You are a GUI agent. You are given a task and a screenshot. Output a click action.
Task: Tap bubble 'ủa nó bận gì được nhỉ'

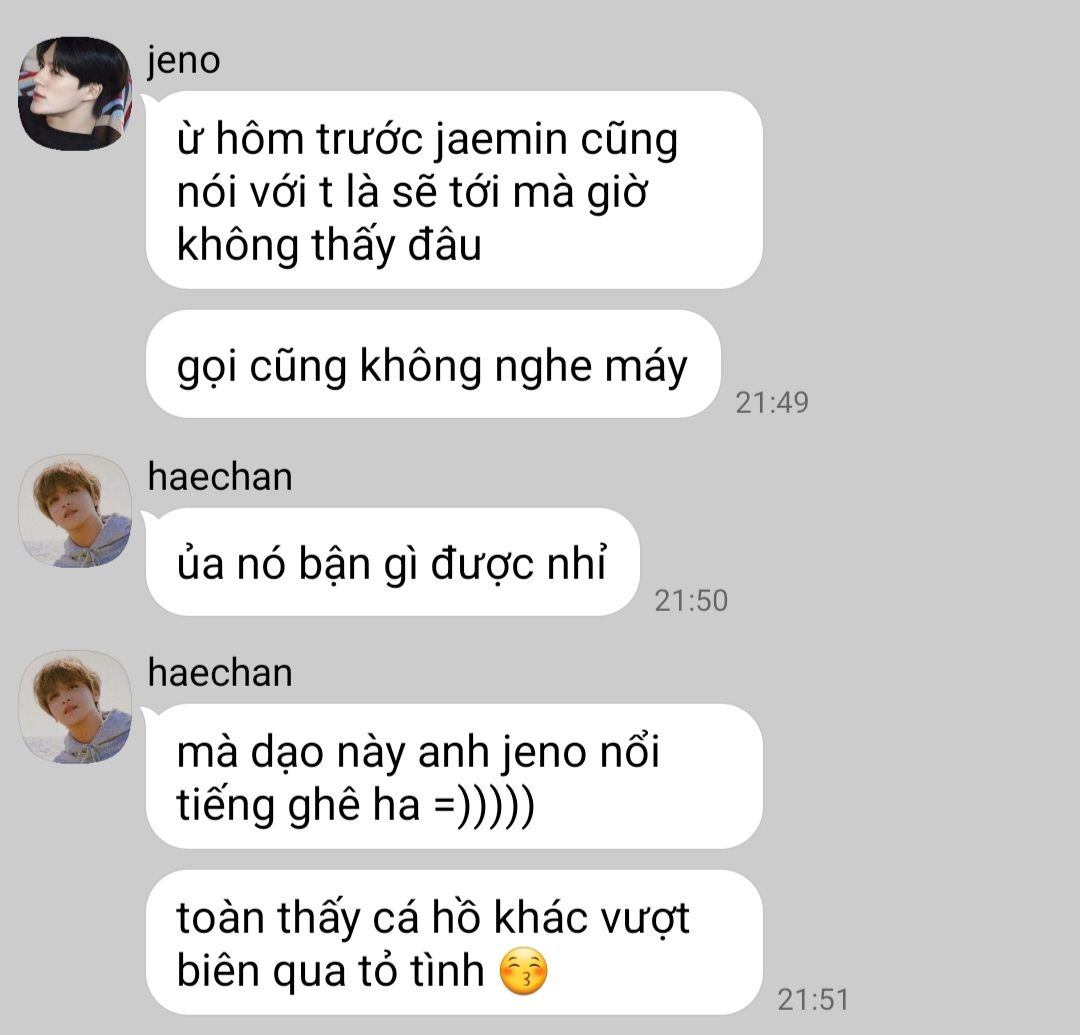(x=393, y=562)
